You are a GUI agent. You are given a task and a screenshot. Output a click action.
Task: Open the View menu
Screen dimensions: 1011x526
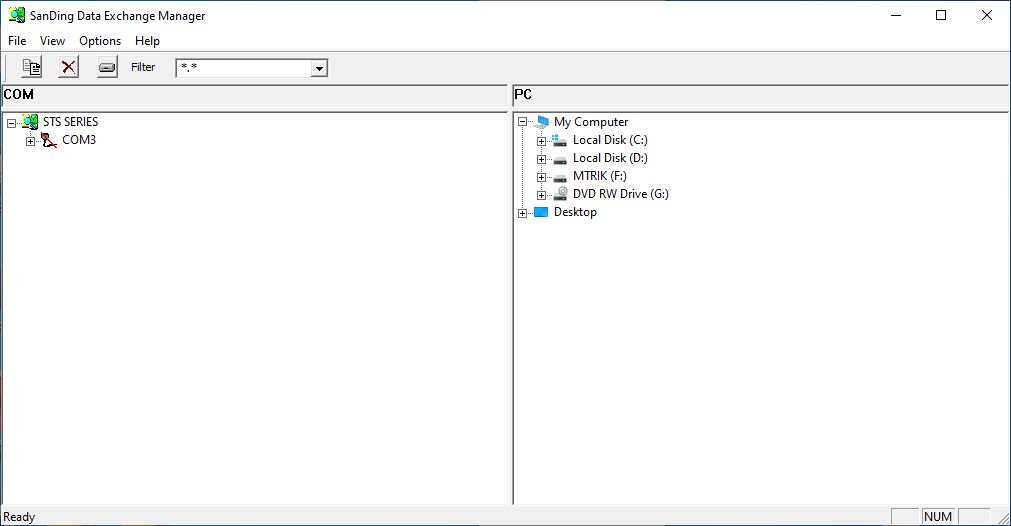tap(52, 41)
